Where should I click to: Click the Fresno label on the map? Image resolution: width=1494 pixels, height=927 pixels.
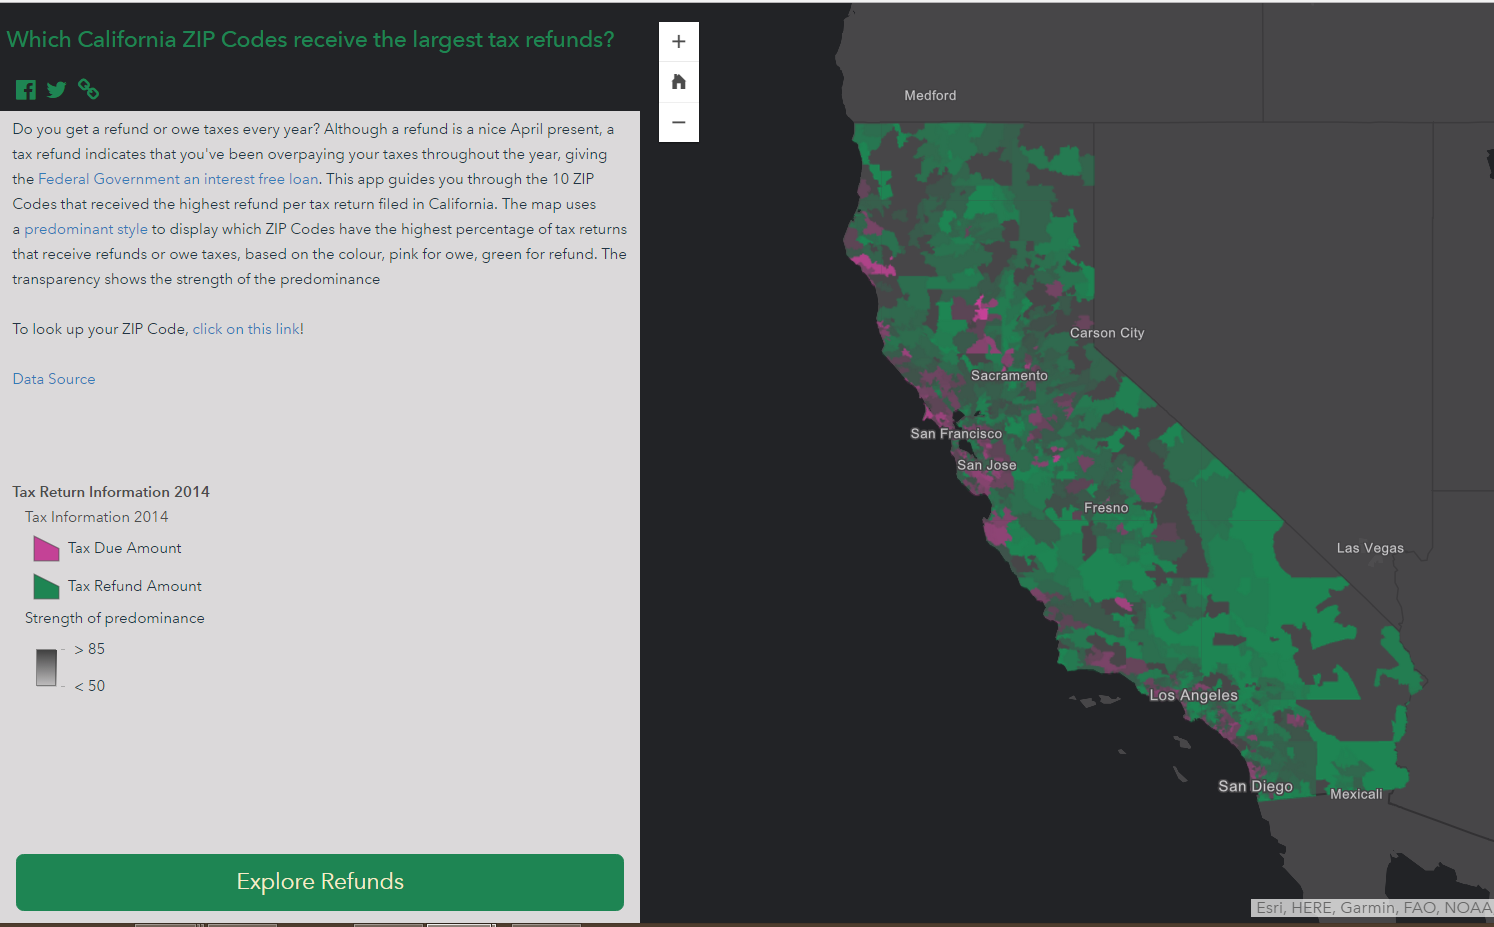pos(1106,508)
